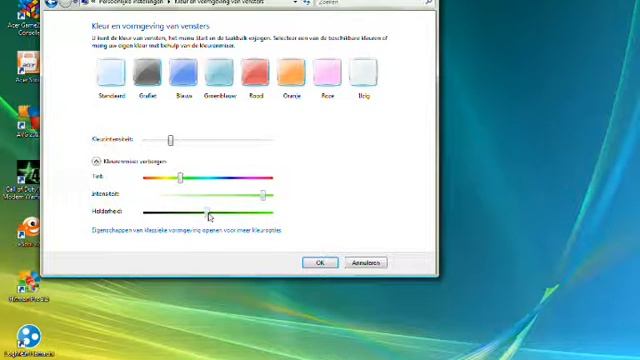This screenshot has width=640, height=360.
Task: Confirm the color settings with OK
Action: [320, 263]
